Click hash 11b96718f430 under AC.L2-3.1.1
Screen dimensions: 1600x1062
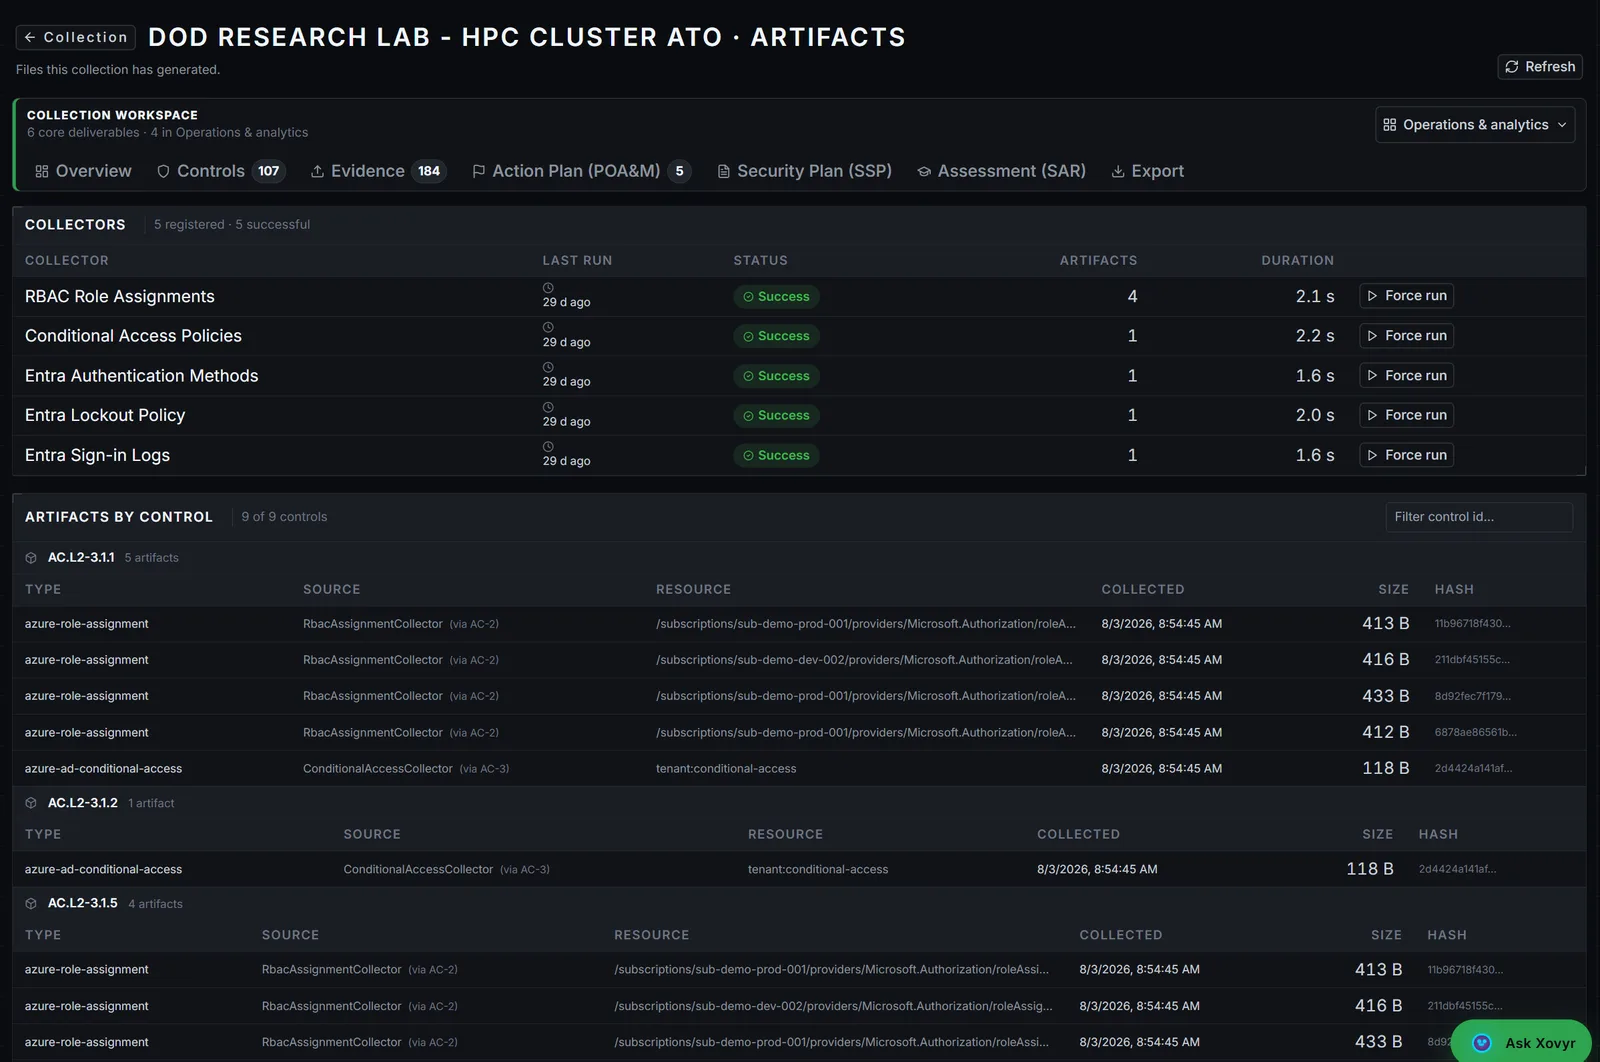click(x=1472, y=624)
